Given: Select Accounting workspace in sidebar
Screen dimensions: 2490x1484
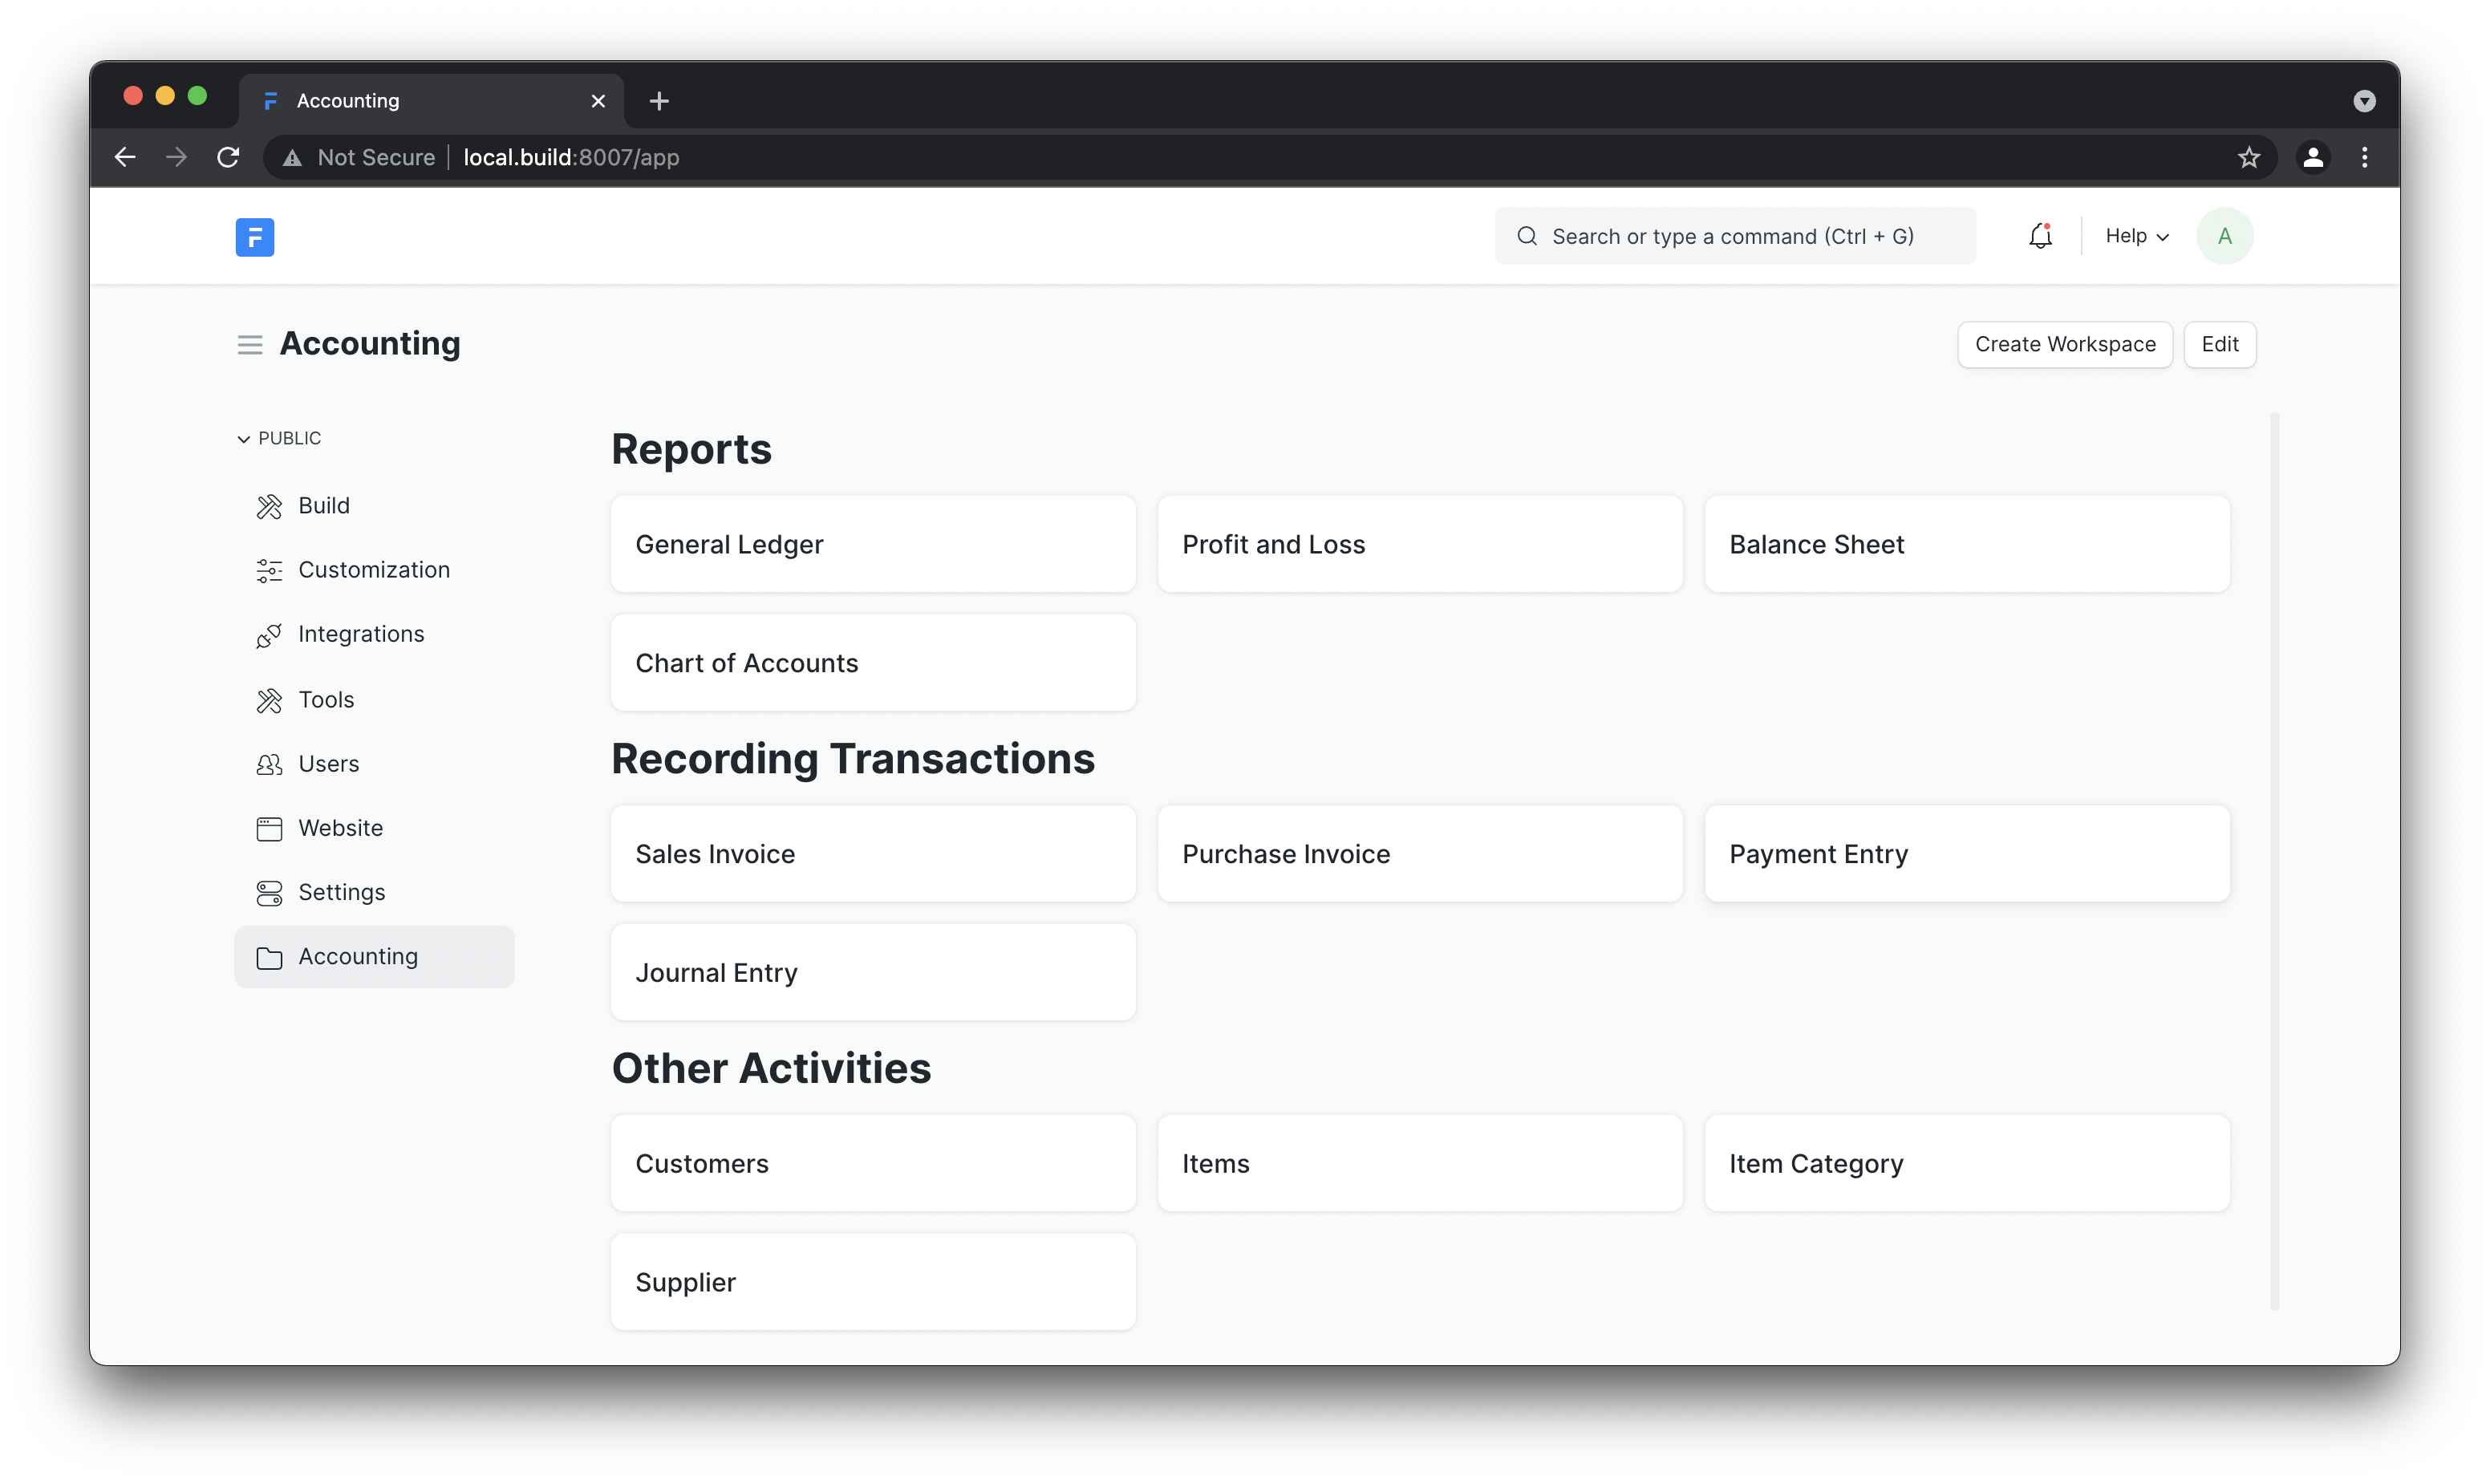Looking at the screenshot, I should pos(374,957).
